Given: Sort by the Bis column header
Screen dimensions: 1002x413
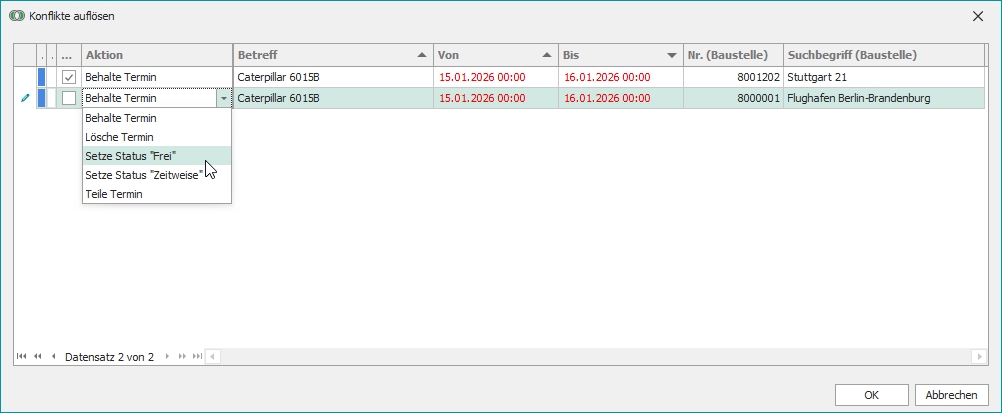Looking at the screenshot, I should pos(618,55).
